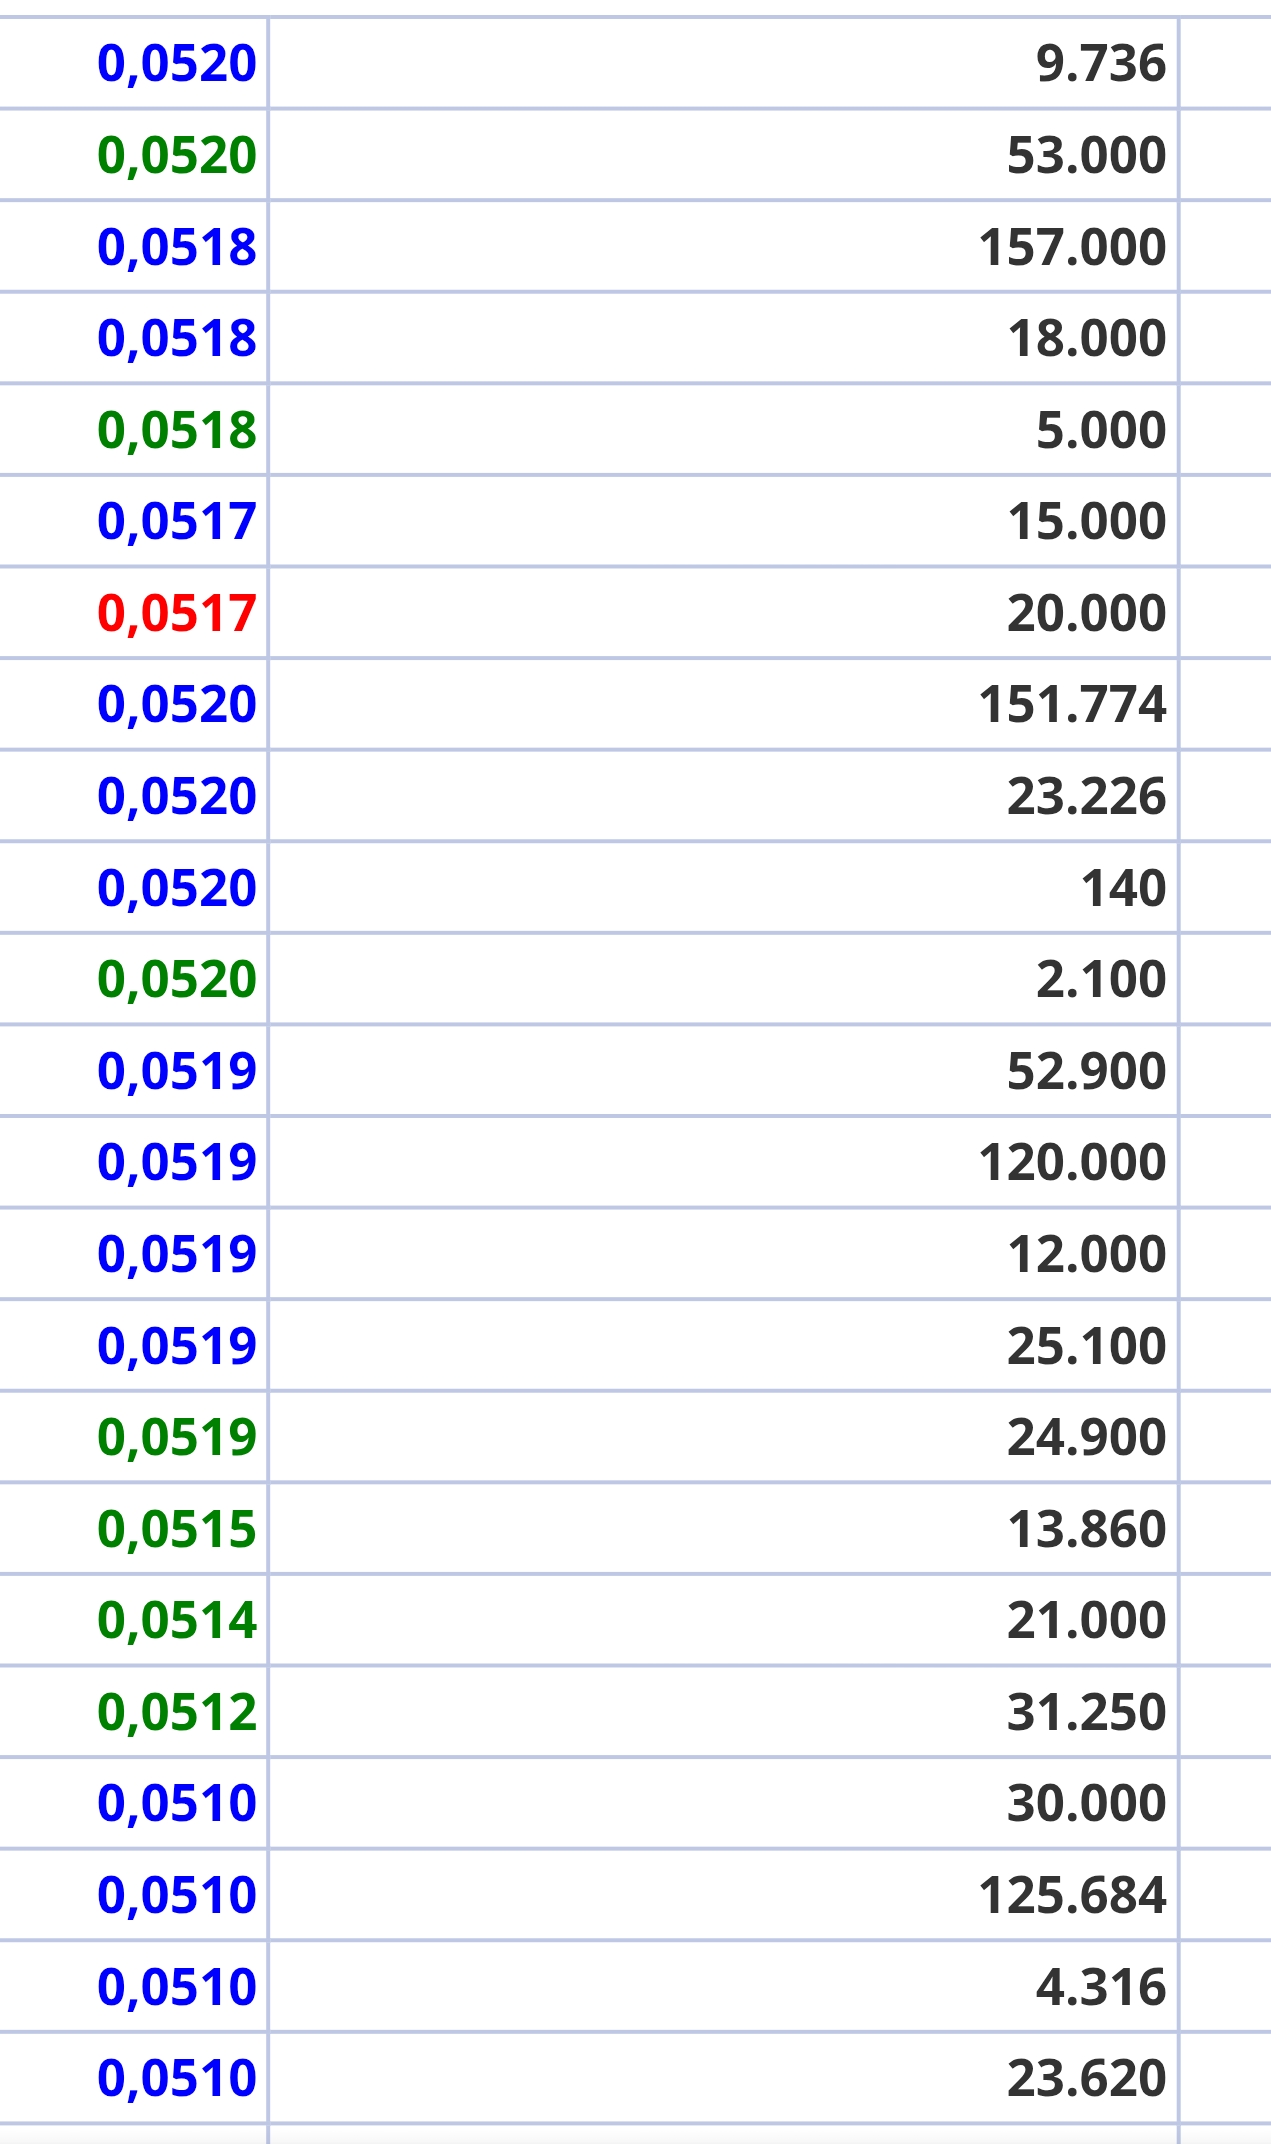The width and height of the screenshot is (1271, 2144).
Task: Click the green price 0,0514
Action: 177,1620
